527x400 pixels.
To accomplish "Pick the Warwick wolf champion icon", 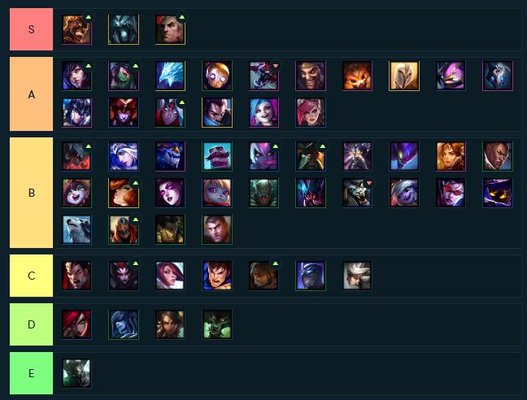I will click(357, 193).
